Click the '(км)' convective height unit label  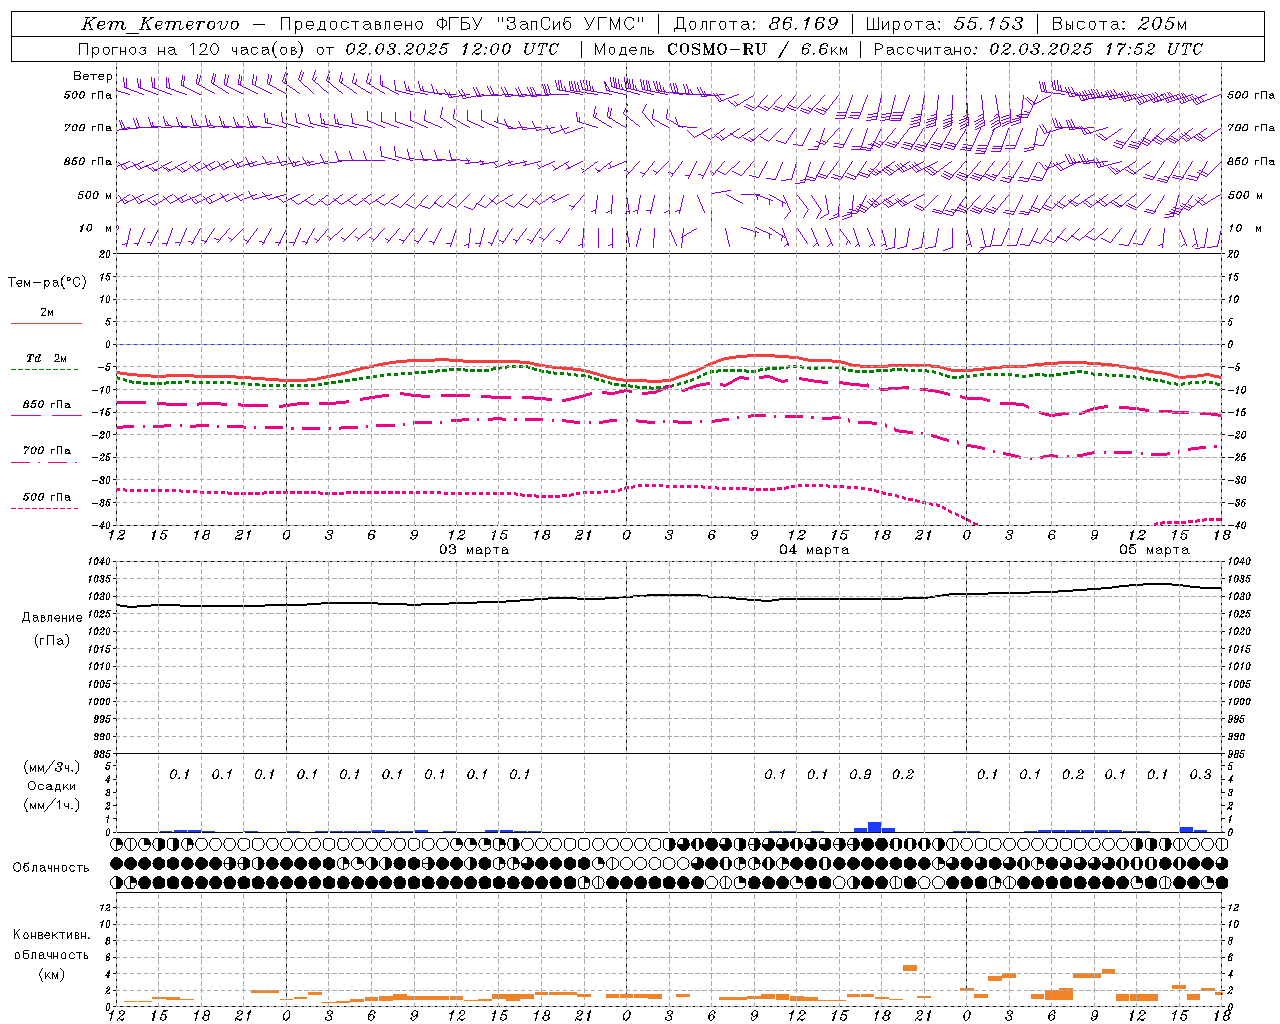pyautogui.click(x=52, y=974)
